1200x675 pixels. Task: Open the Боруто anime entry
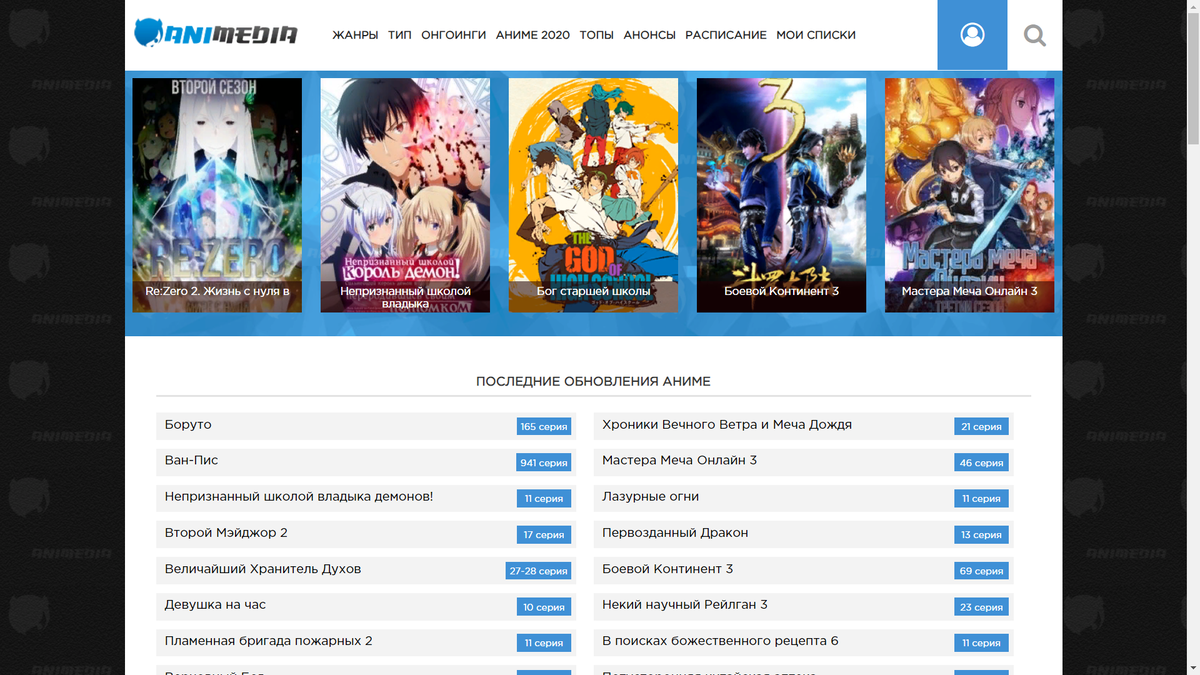(x=188, y=424)
